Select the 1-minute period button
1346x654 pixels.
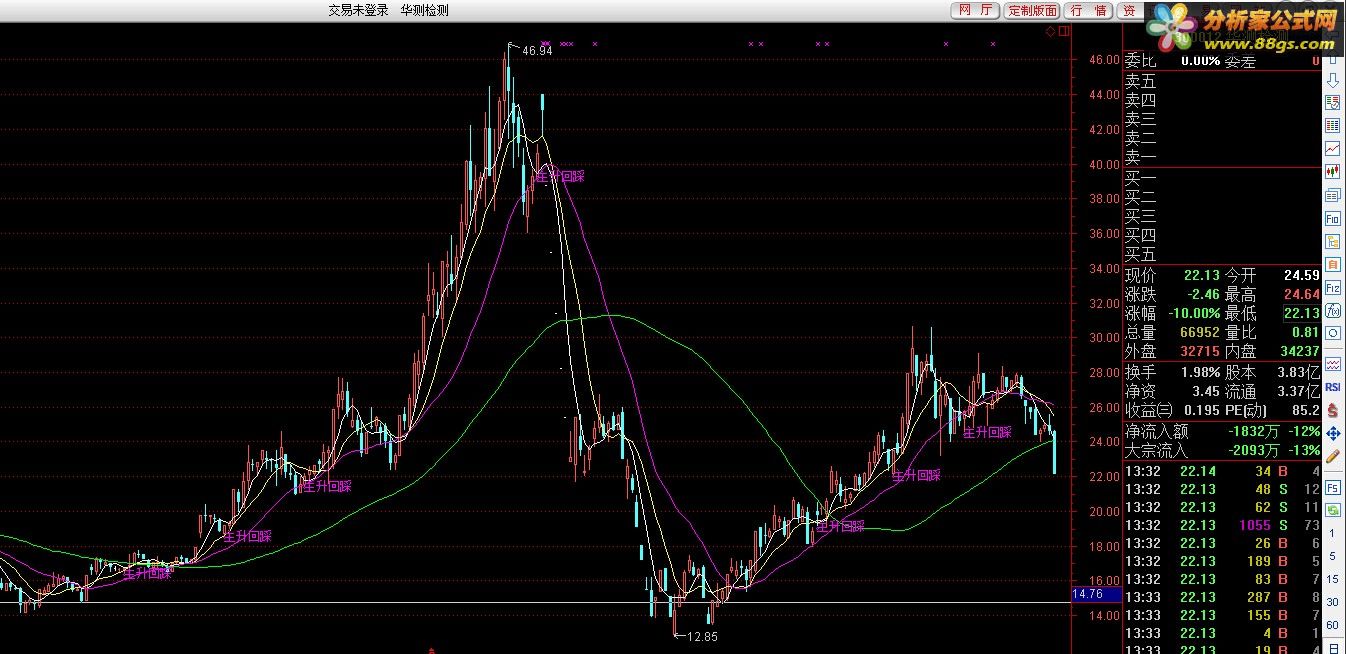pyautogui.click(x=1332, y=533)
